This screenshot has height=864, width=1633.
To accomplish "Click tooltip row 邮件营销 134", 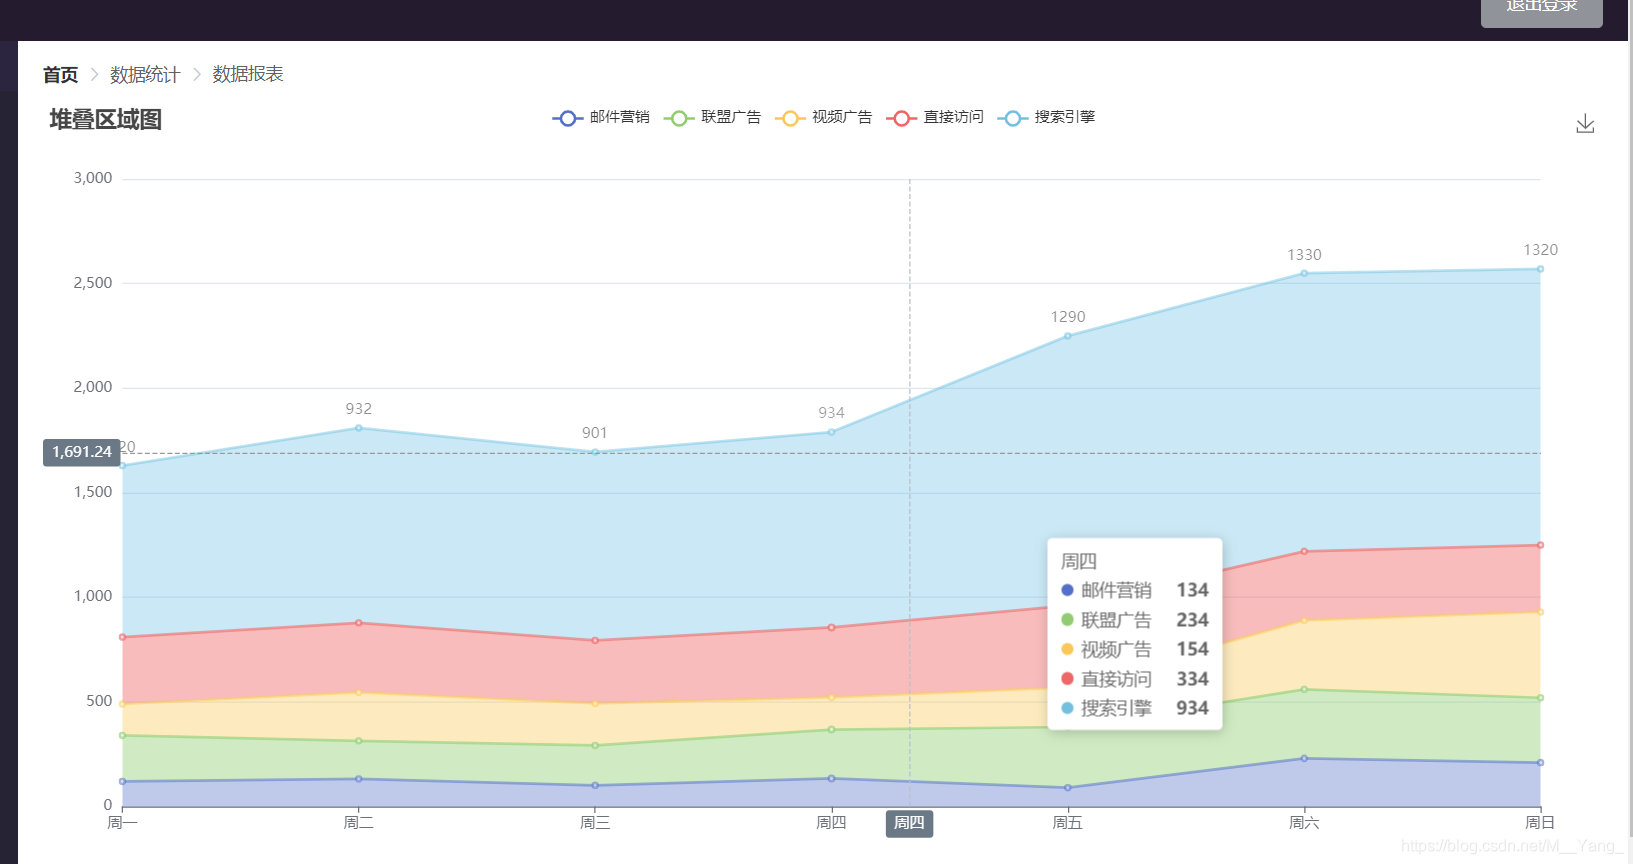I will point(1135,591).
